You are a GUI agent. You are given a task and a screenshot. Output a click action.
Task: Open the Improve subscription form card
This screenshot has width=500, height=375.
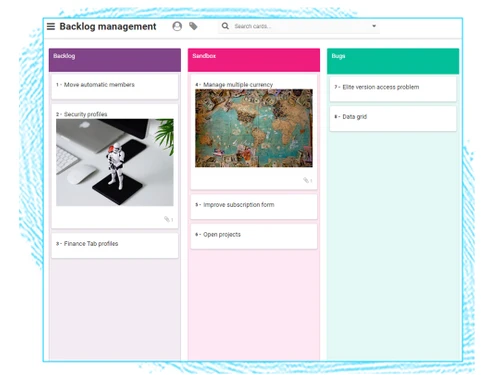[x=254, y=207]
